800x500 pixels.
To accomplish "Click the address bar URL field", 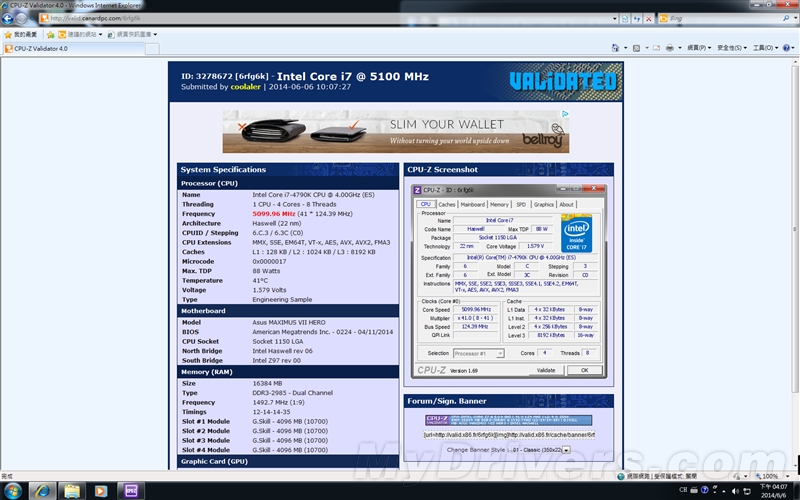I will click(327, 18).
